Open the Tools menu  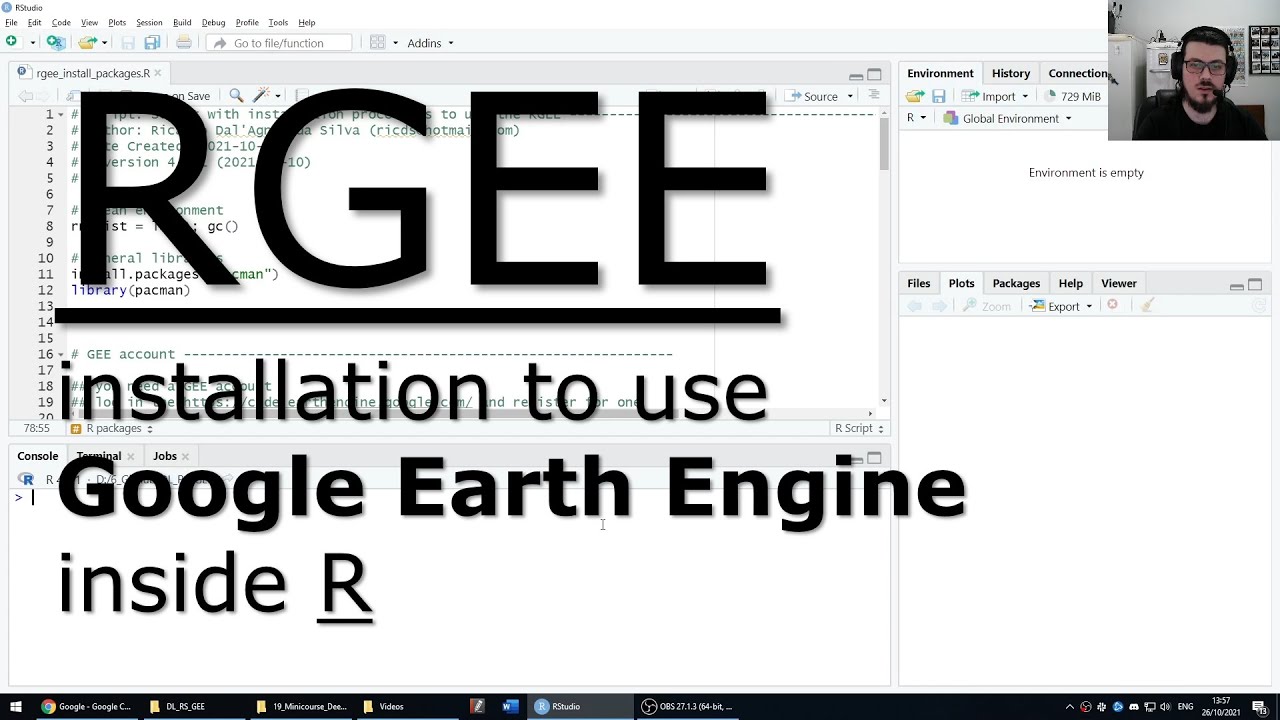[278, 22]
